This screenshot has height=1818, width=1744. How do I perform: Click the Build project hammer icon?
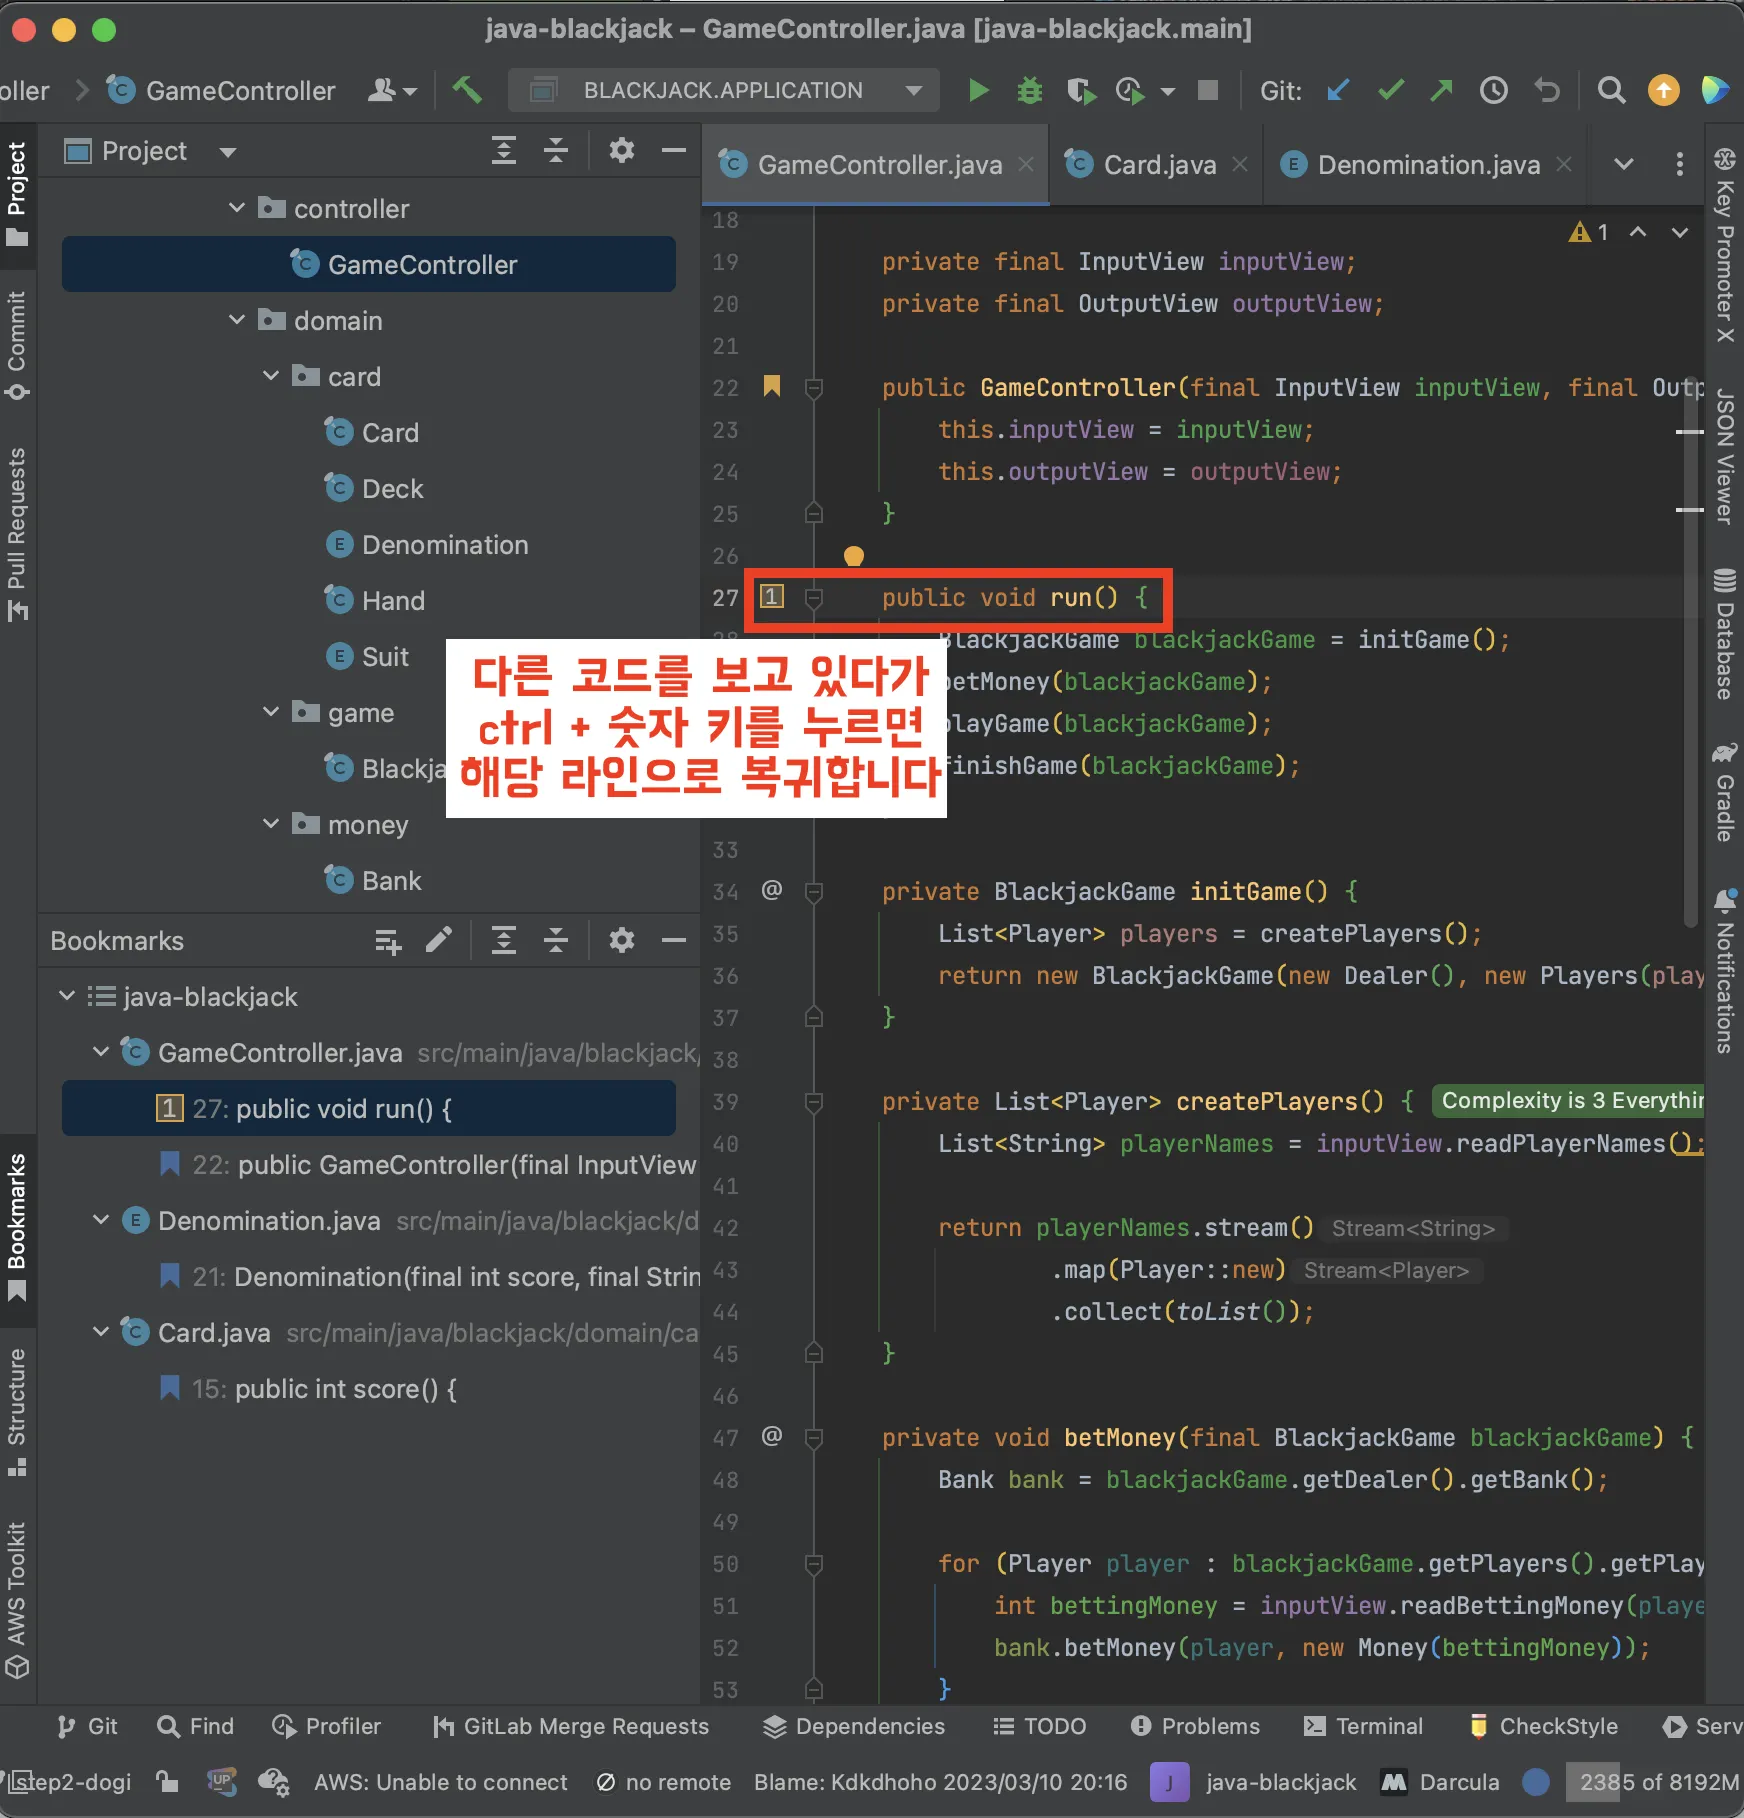(466, 91)
